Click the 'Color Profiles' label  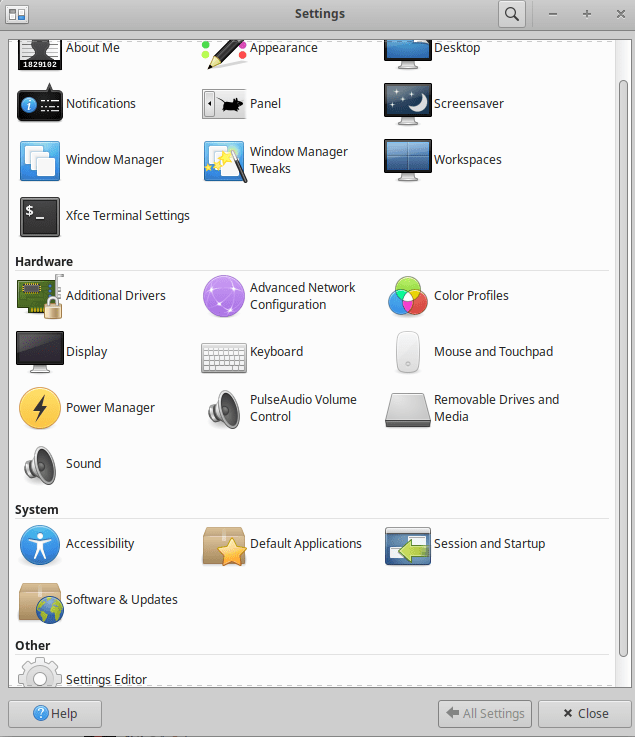point(471,296)
